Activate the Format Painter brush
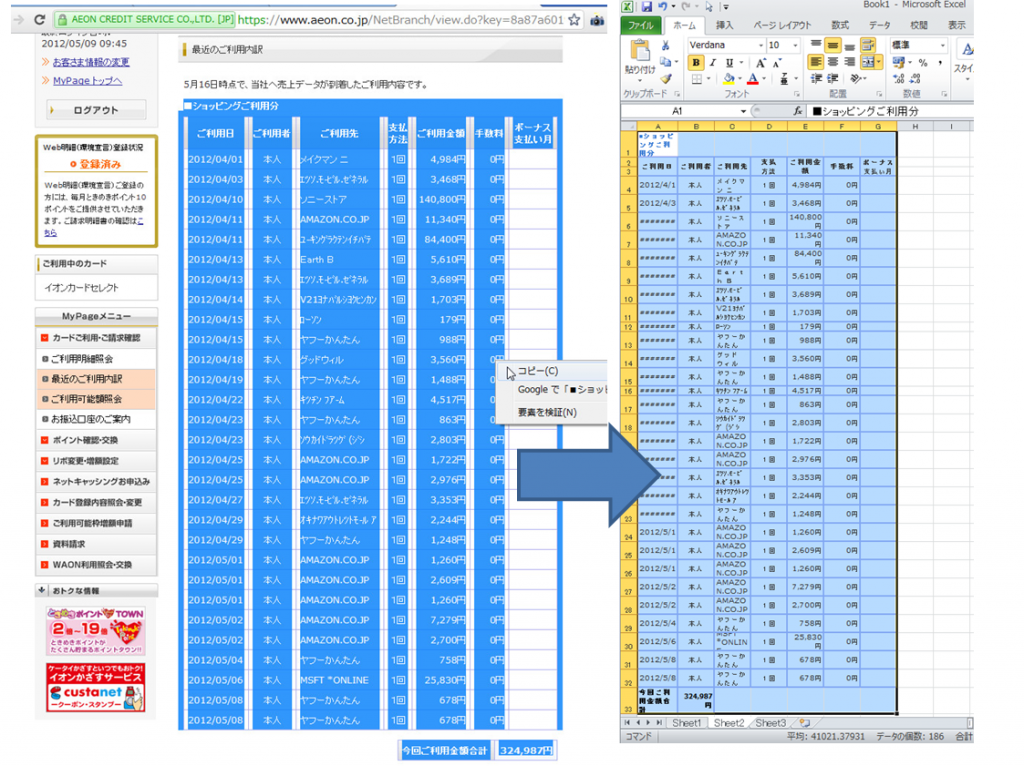Viewport: 1024px width, 766px height. pyautogui.click(x=665, y=78)
